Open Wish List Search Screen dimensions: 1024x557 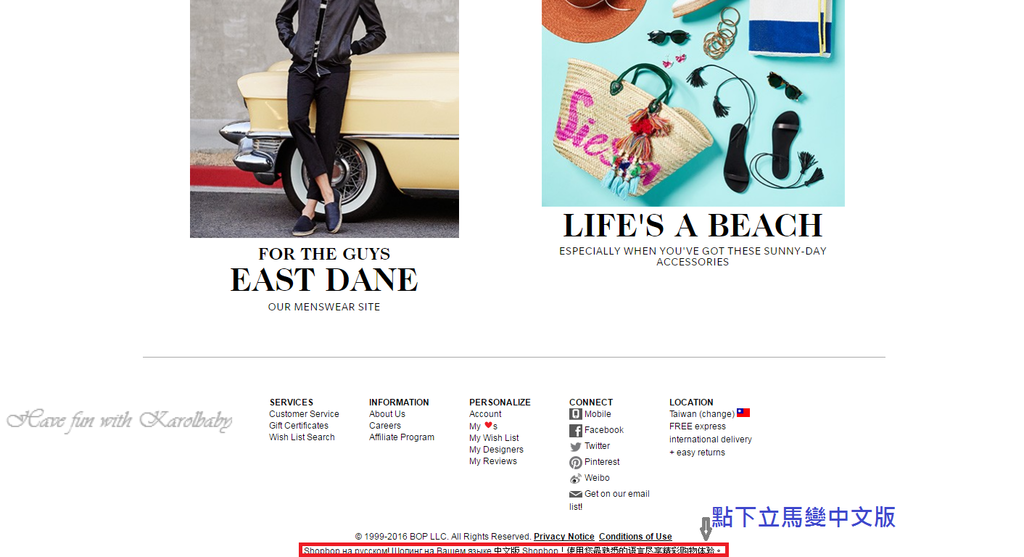(302, 438)
